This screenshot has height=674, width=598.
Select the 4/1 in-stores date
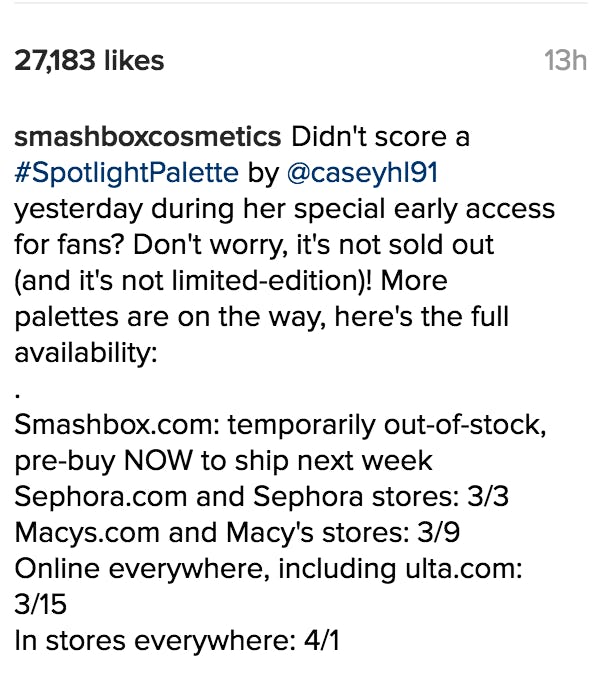tap(322, 640)
